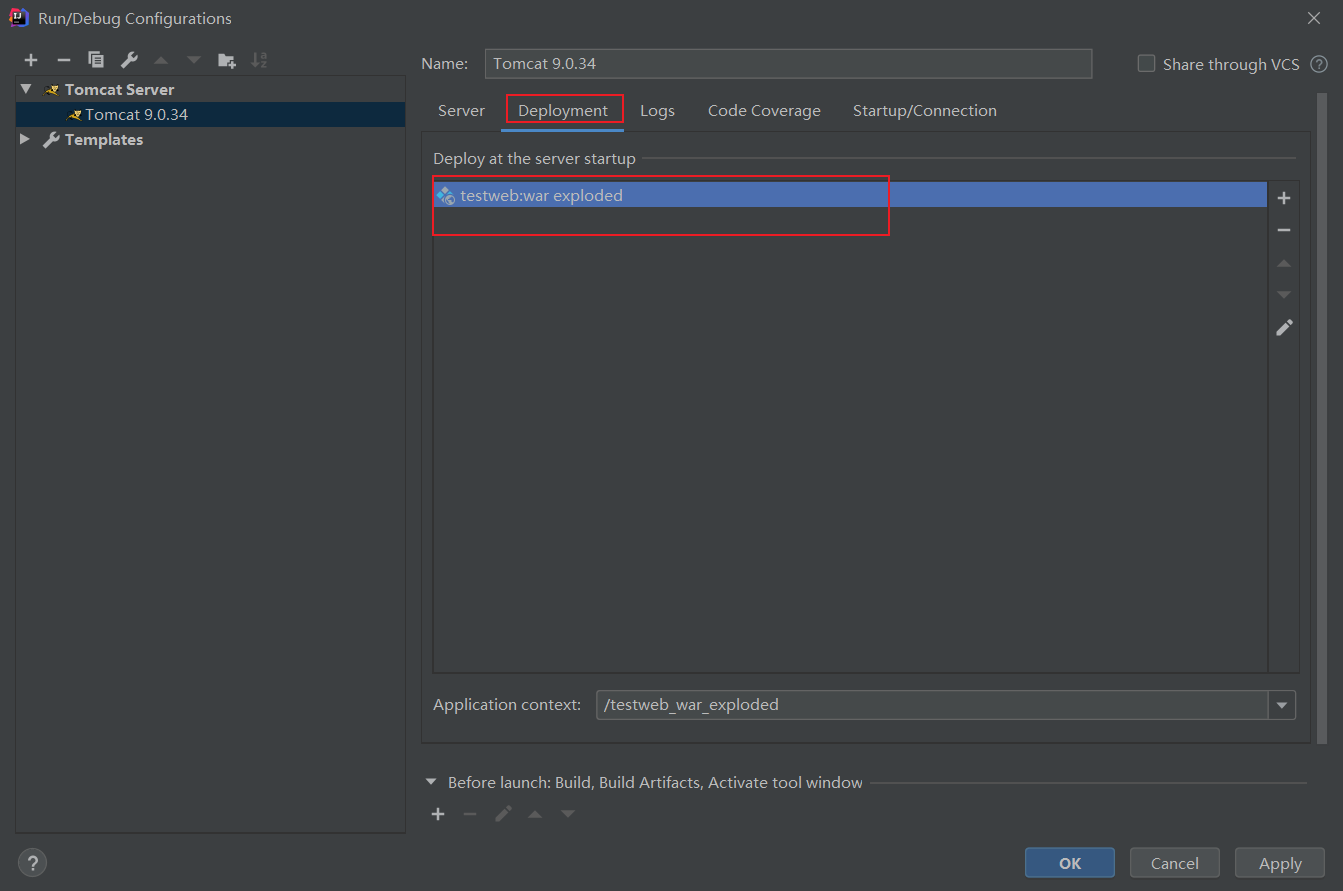
Task: Move configuration up arrow in left toolbar
Action: (x=161, y=60)
